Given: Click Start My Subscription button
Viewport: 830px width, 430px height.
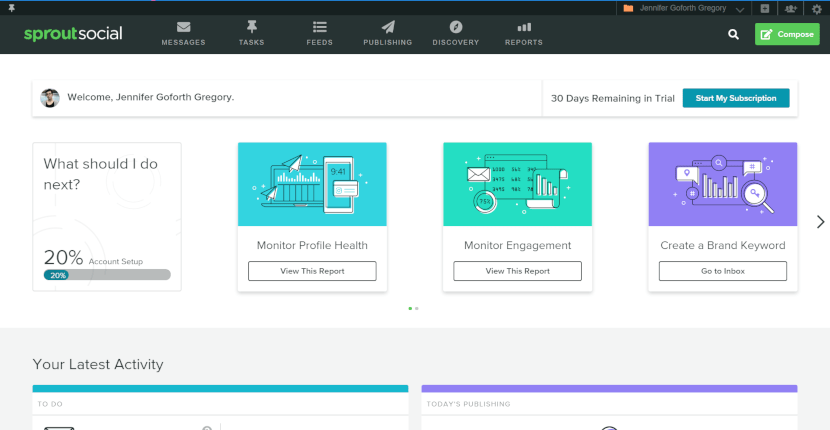Looking at the screenshot, I should click(x=736, y=98).
